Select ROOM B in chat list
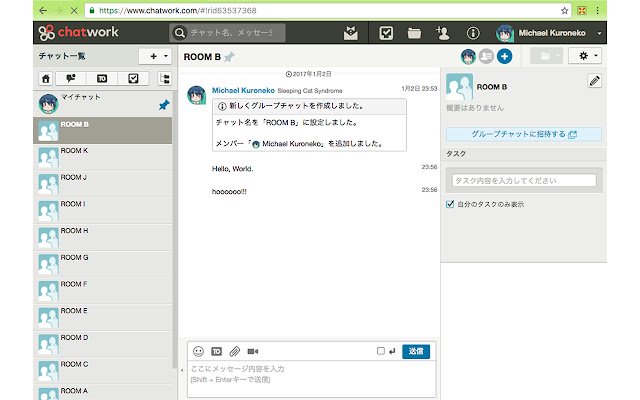Viewport: 640px width, 400px height. coord(102,131)
